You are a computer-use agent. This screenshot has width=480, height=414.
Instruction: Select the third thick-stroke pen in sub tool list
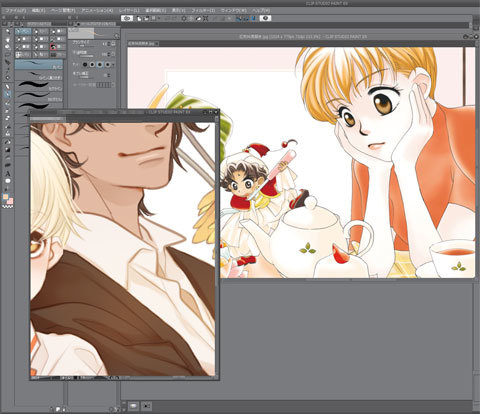[x=39, y=86]
